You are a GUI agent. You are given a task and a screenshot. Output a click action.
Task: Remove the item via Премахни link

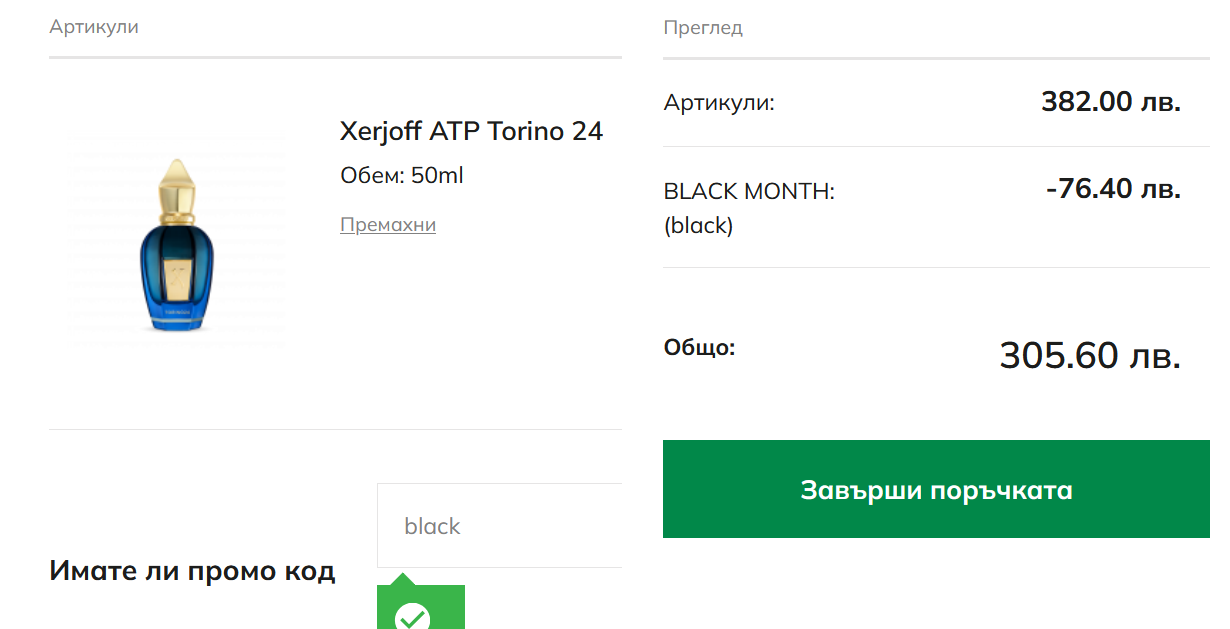(x=388, y=225)
